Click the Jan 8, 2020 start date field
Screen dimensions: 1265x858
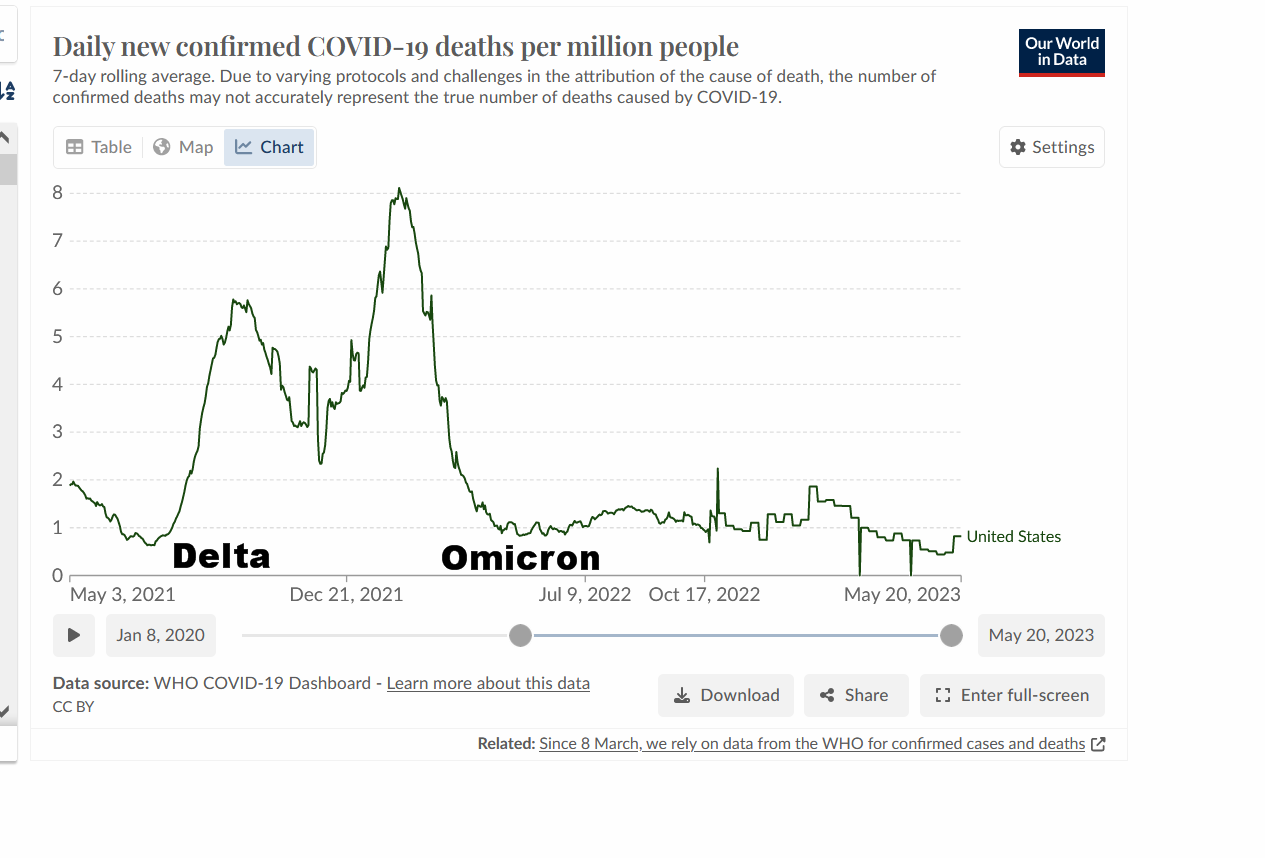160,635
